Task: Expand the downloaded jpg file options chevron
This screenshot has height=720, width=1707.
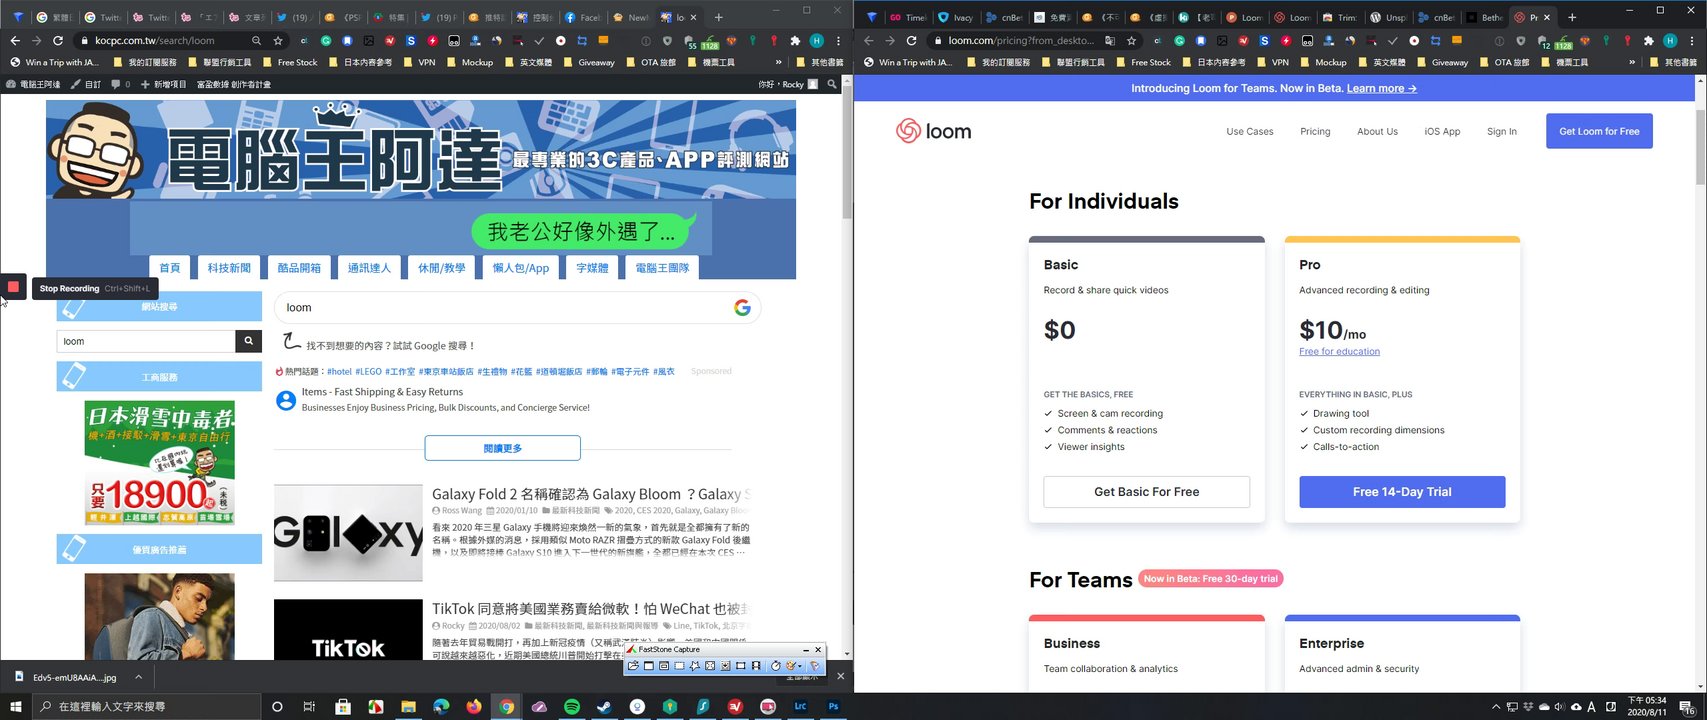Action: pyautogui.click(x=138, y=677)
